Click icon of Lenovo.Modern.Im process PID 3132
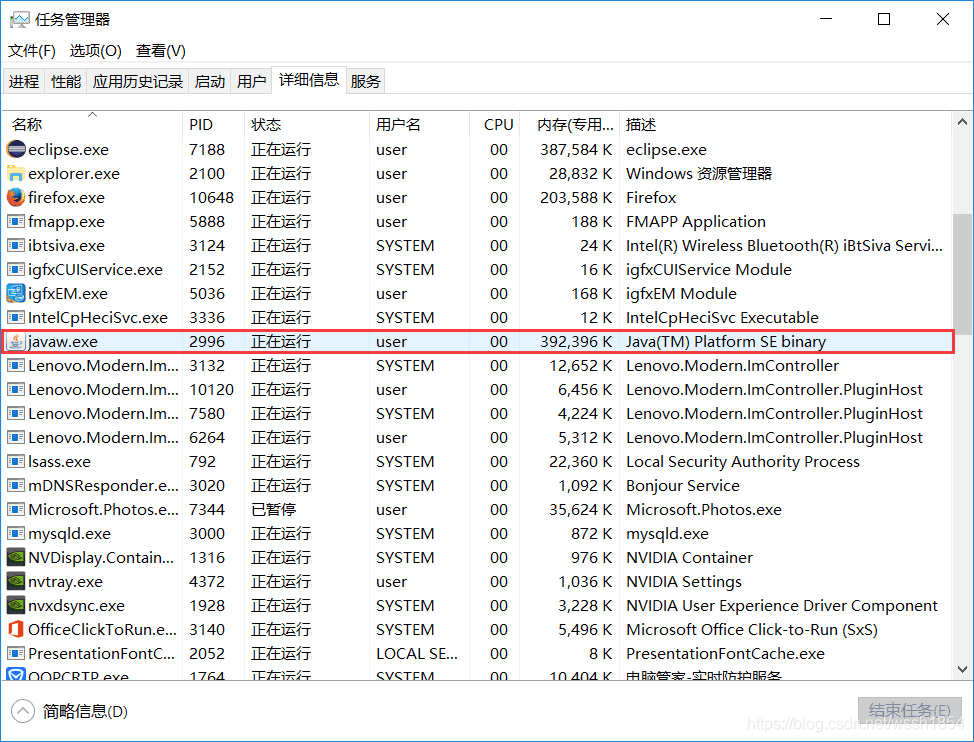974x742 pixels. (16, 365)
